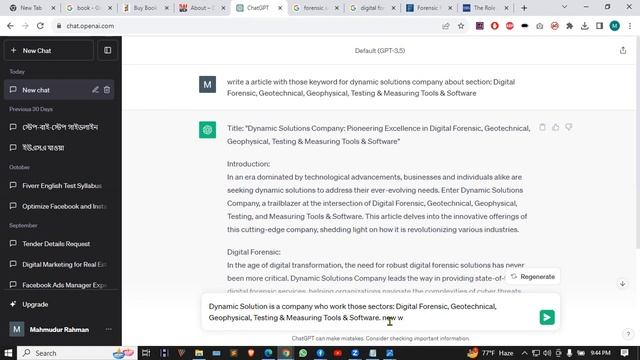Open WhatsApp from the taskbar
This screenshot has height=360, width=640.
pos(303,353)
